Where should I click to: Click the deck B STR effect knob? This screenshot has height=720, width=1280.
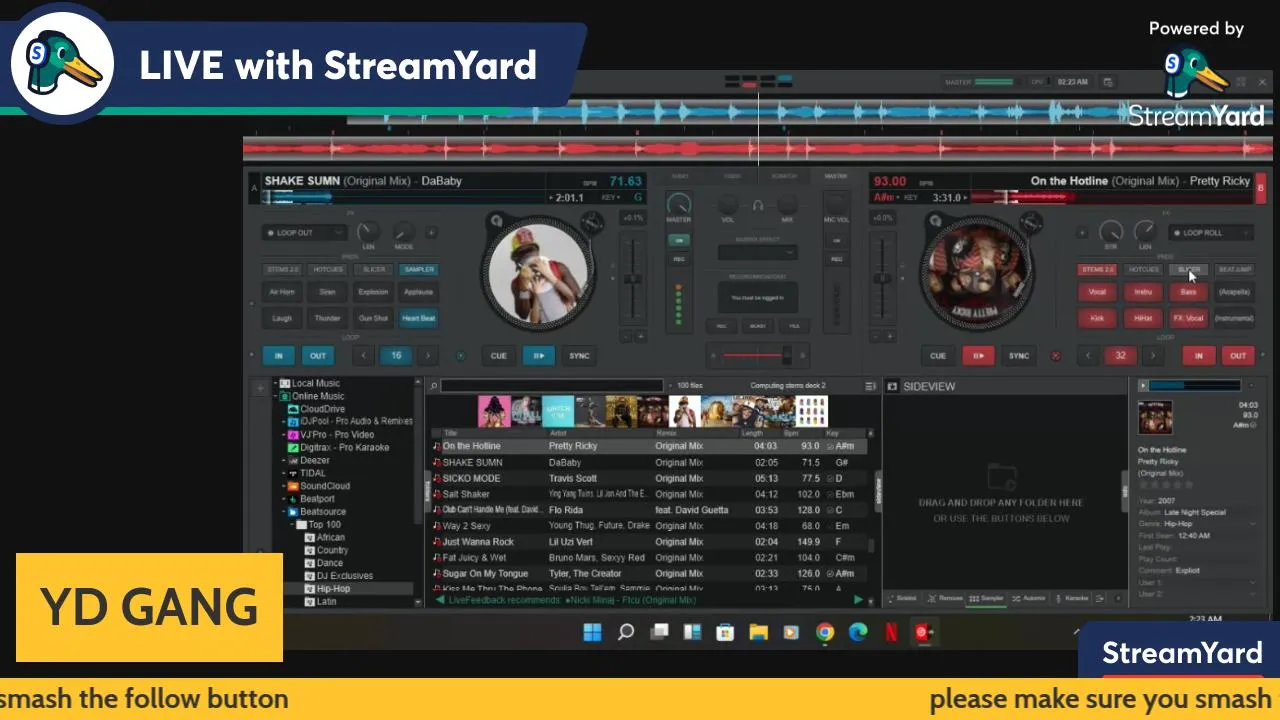[x=1110, y=231]
